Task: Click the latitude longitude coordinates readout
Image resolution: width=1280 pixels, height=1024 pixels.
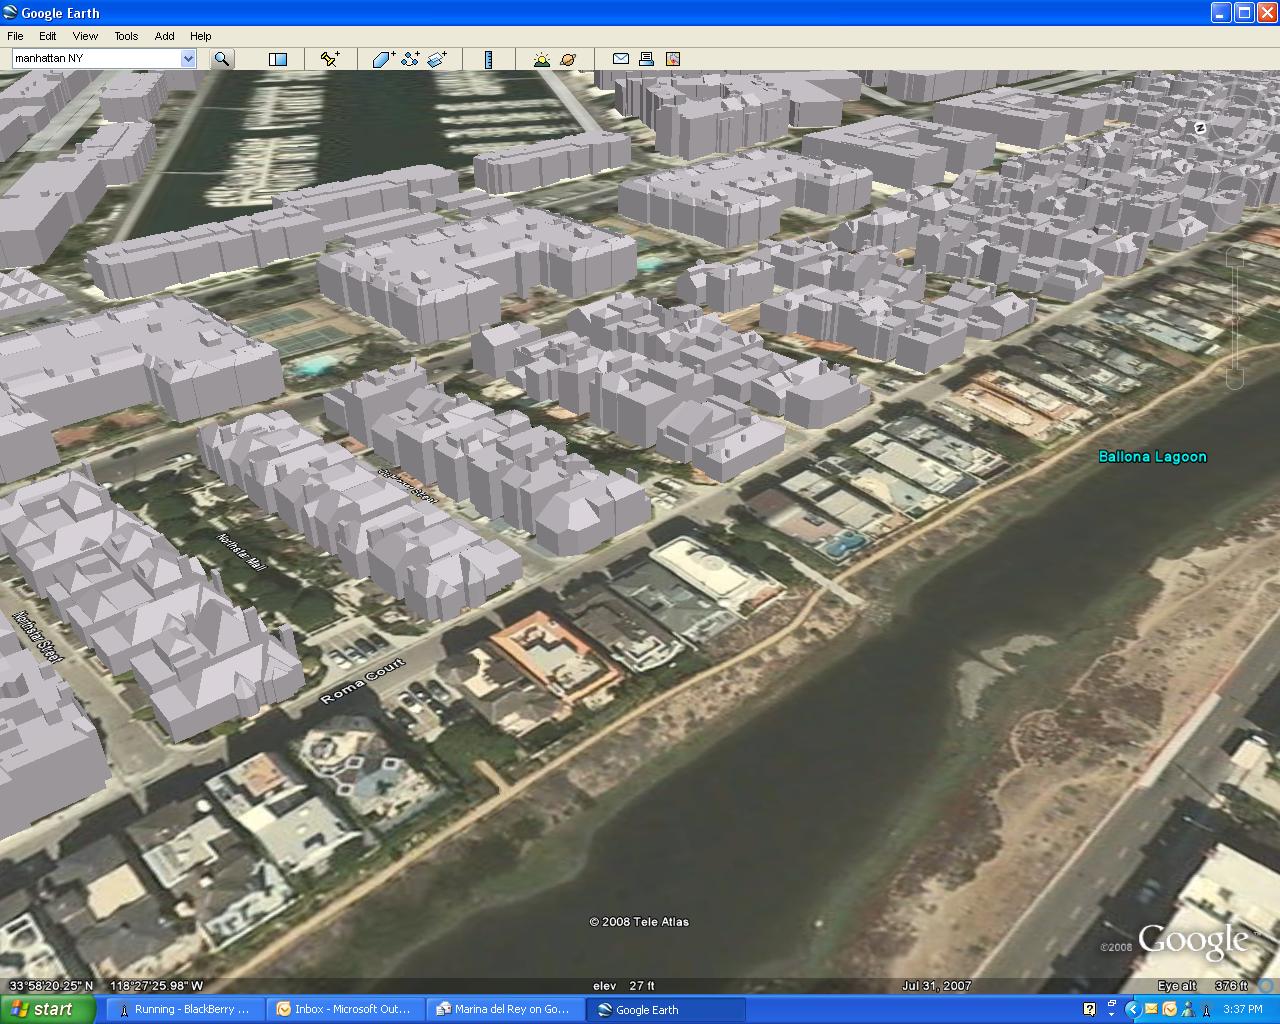Action: pyautogui.click(x=106, y=986)
